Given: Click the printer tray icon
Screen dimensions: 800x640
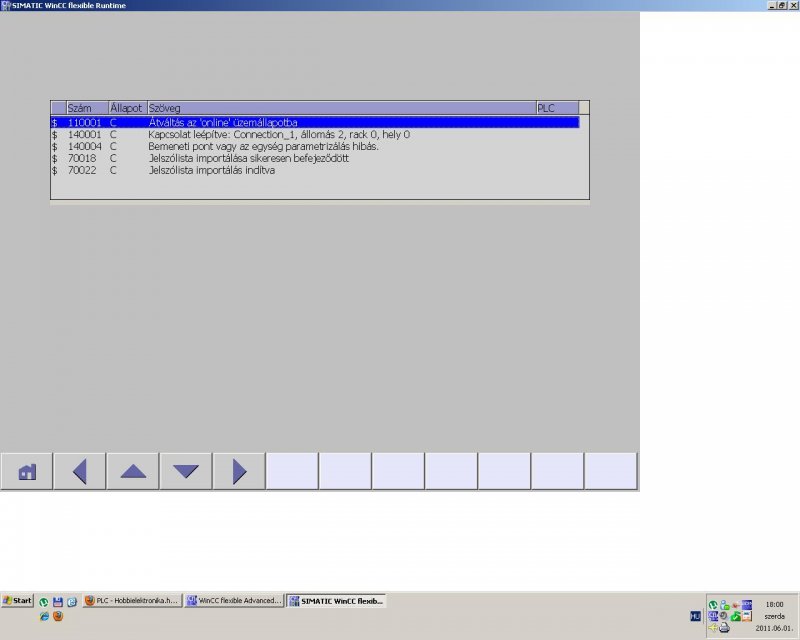Looking at the screenshot, I should click(x=724, y=628).
